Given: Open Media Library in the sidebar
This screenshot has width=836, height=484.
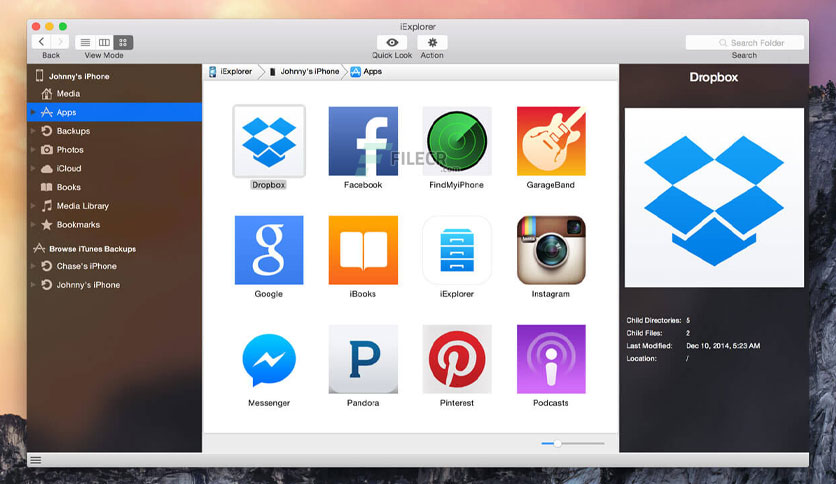Looking at the screenshot, I should click(x=83, y=206).
